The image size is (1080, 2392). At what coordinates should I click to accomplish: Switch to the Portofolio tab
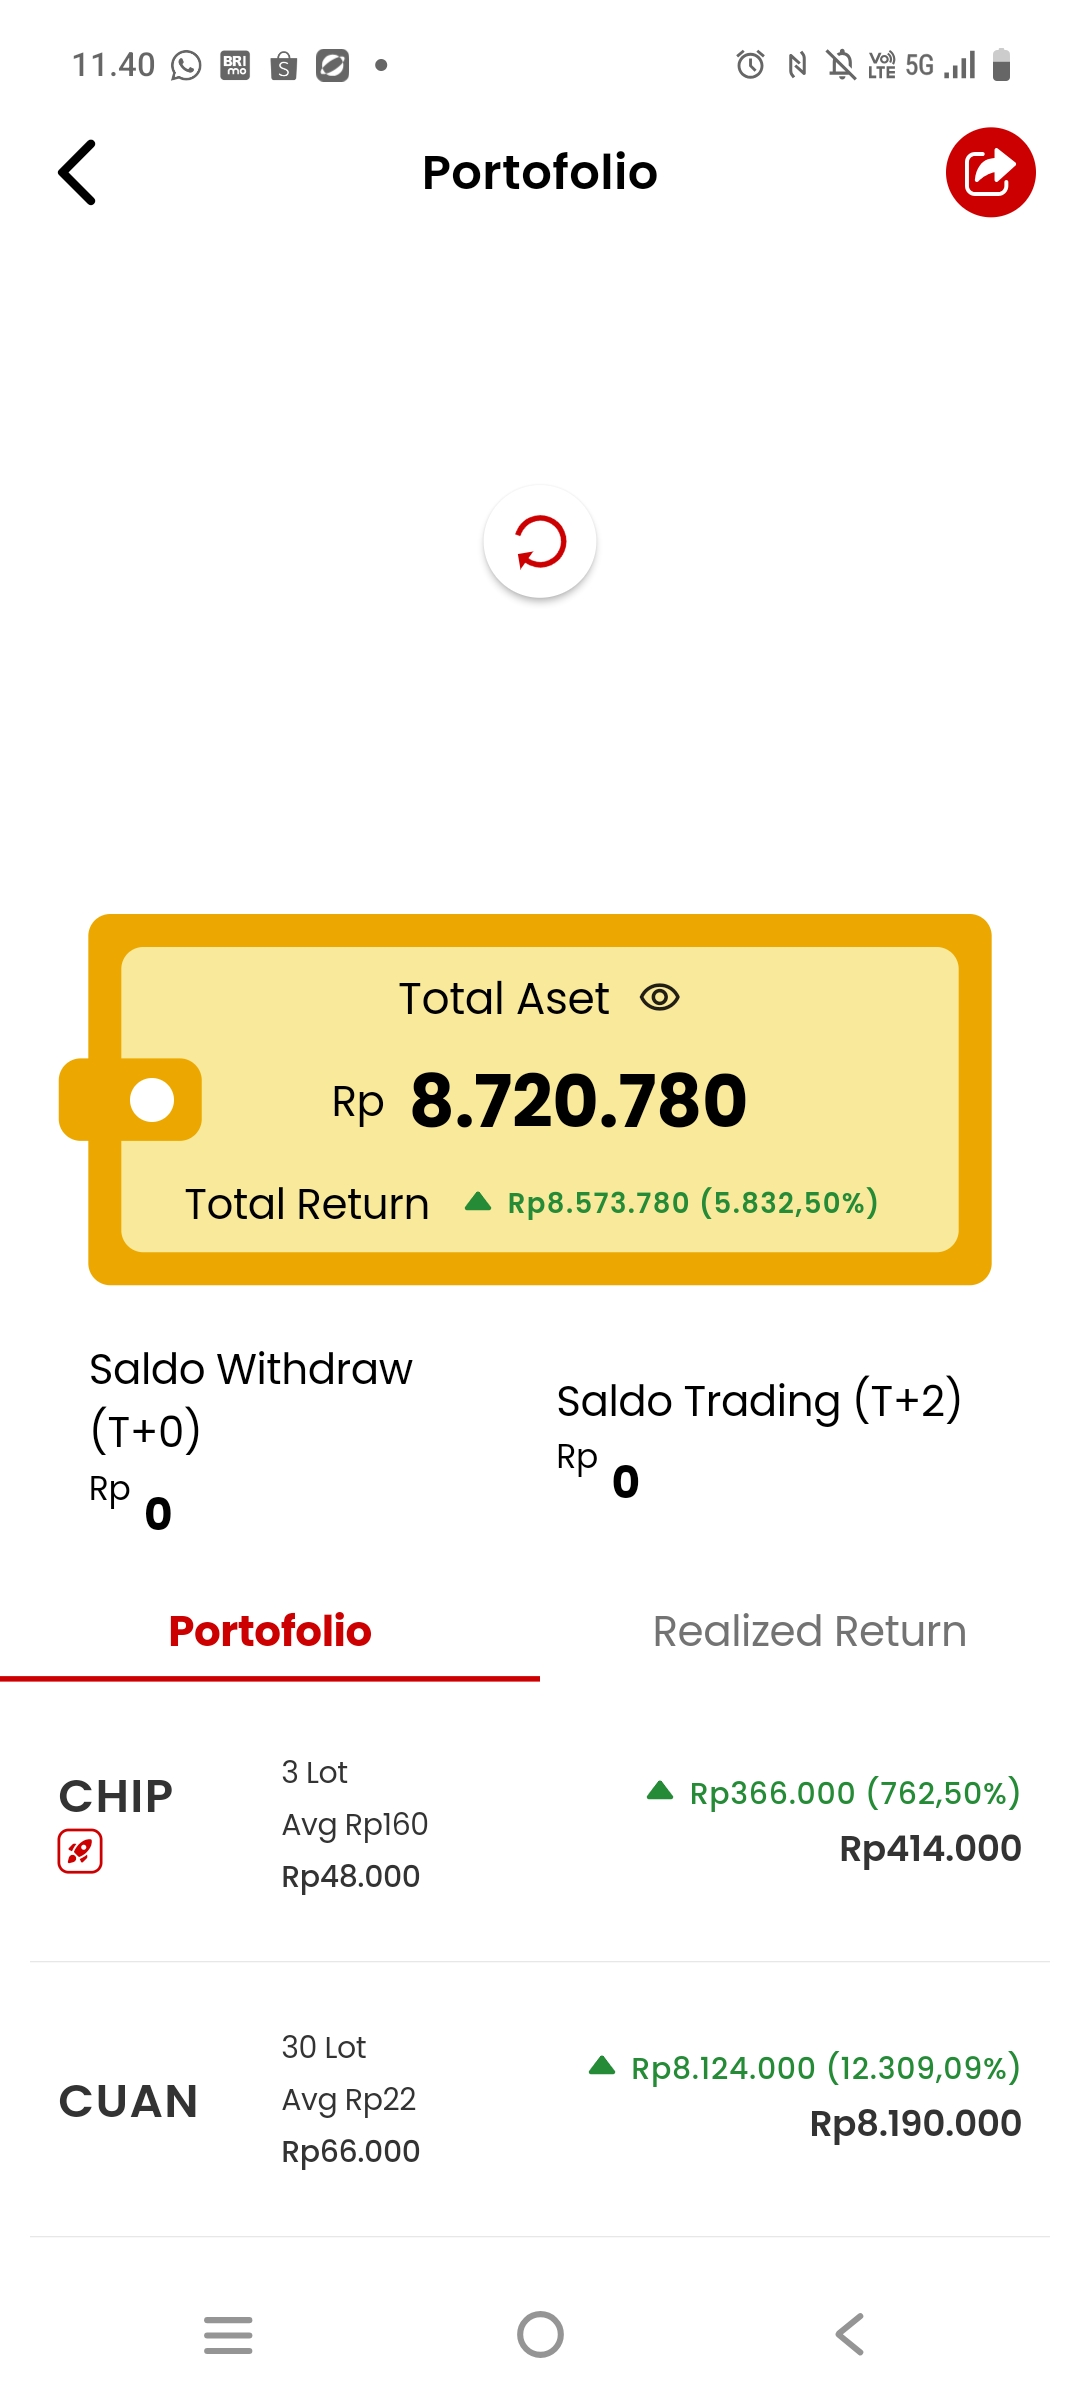(270, 1631)
